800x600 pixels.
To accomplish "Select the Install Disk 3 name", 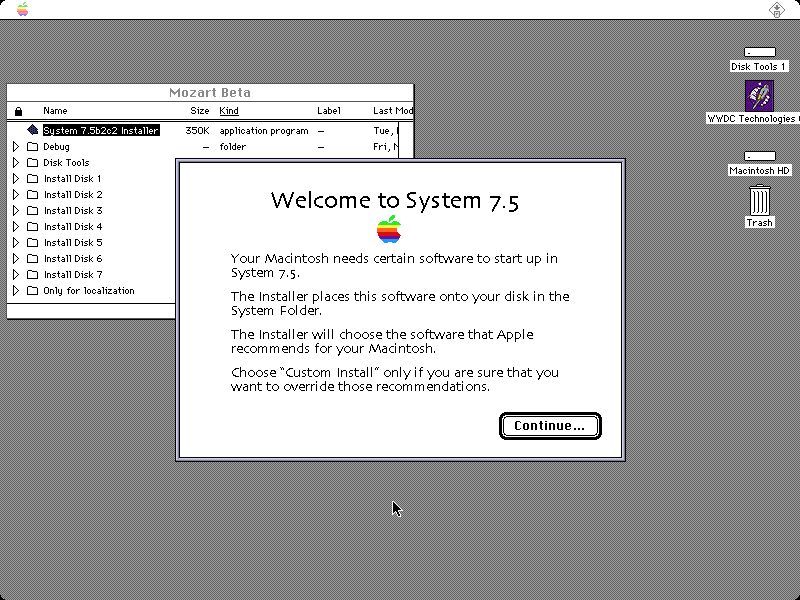I will point(73,210).
